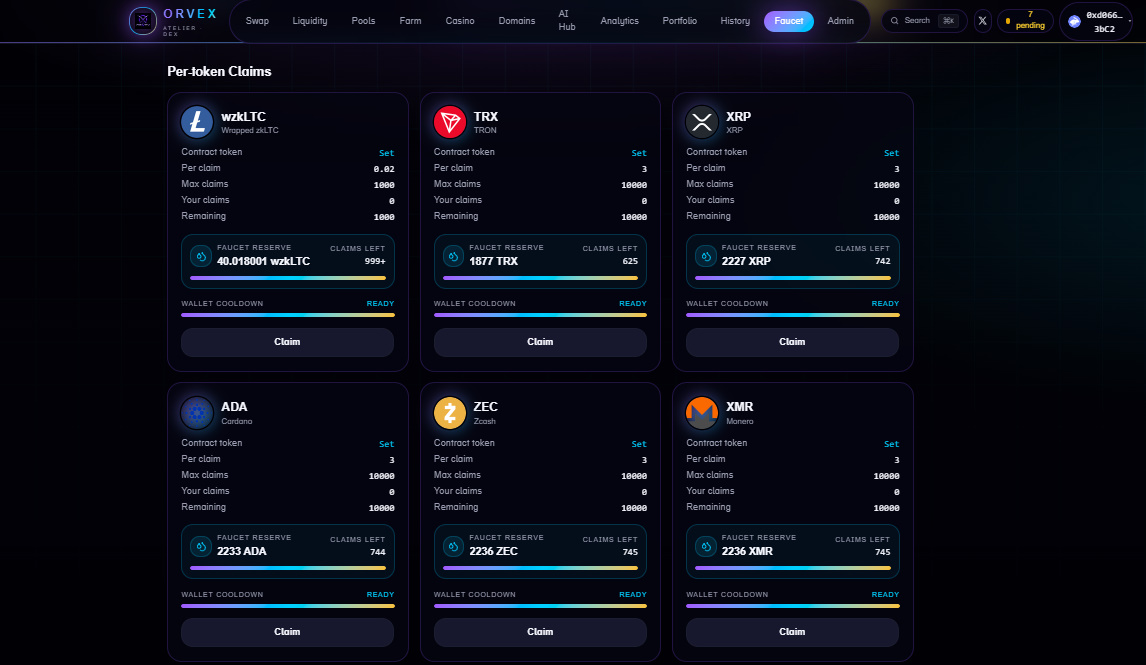
Task: Click the droplet icon in ZEC faucet reserve
Action: [453, 547]
